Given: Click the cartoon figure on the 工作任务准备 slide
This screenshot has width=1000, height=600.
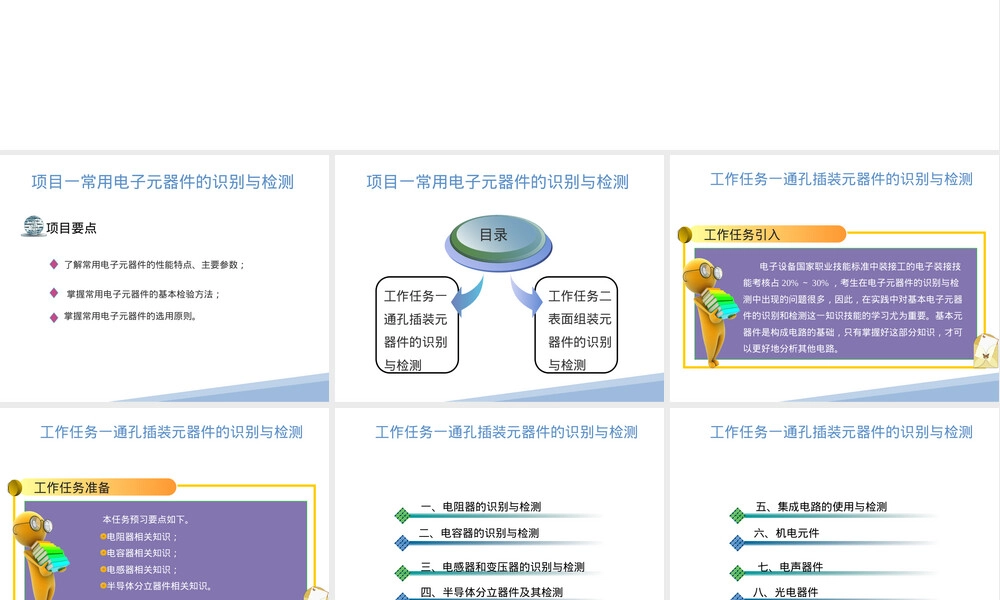Looking at the screenshot, I should [40, 555].
